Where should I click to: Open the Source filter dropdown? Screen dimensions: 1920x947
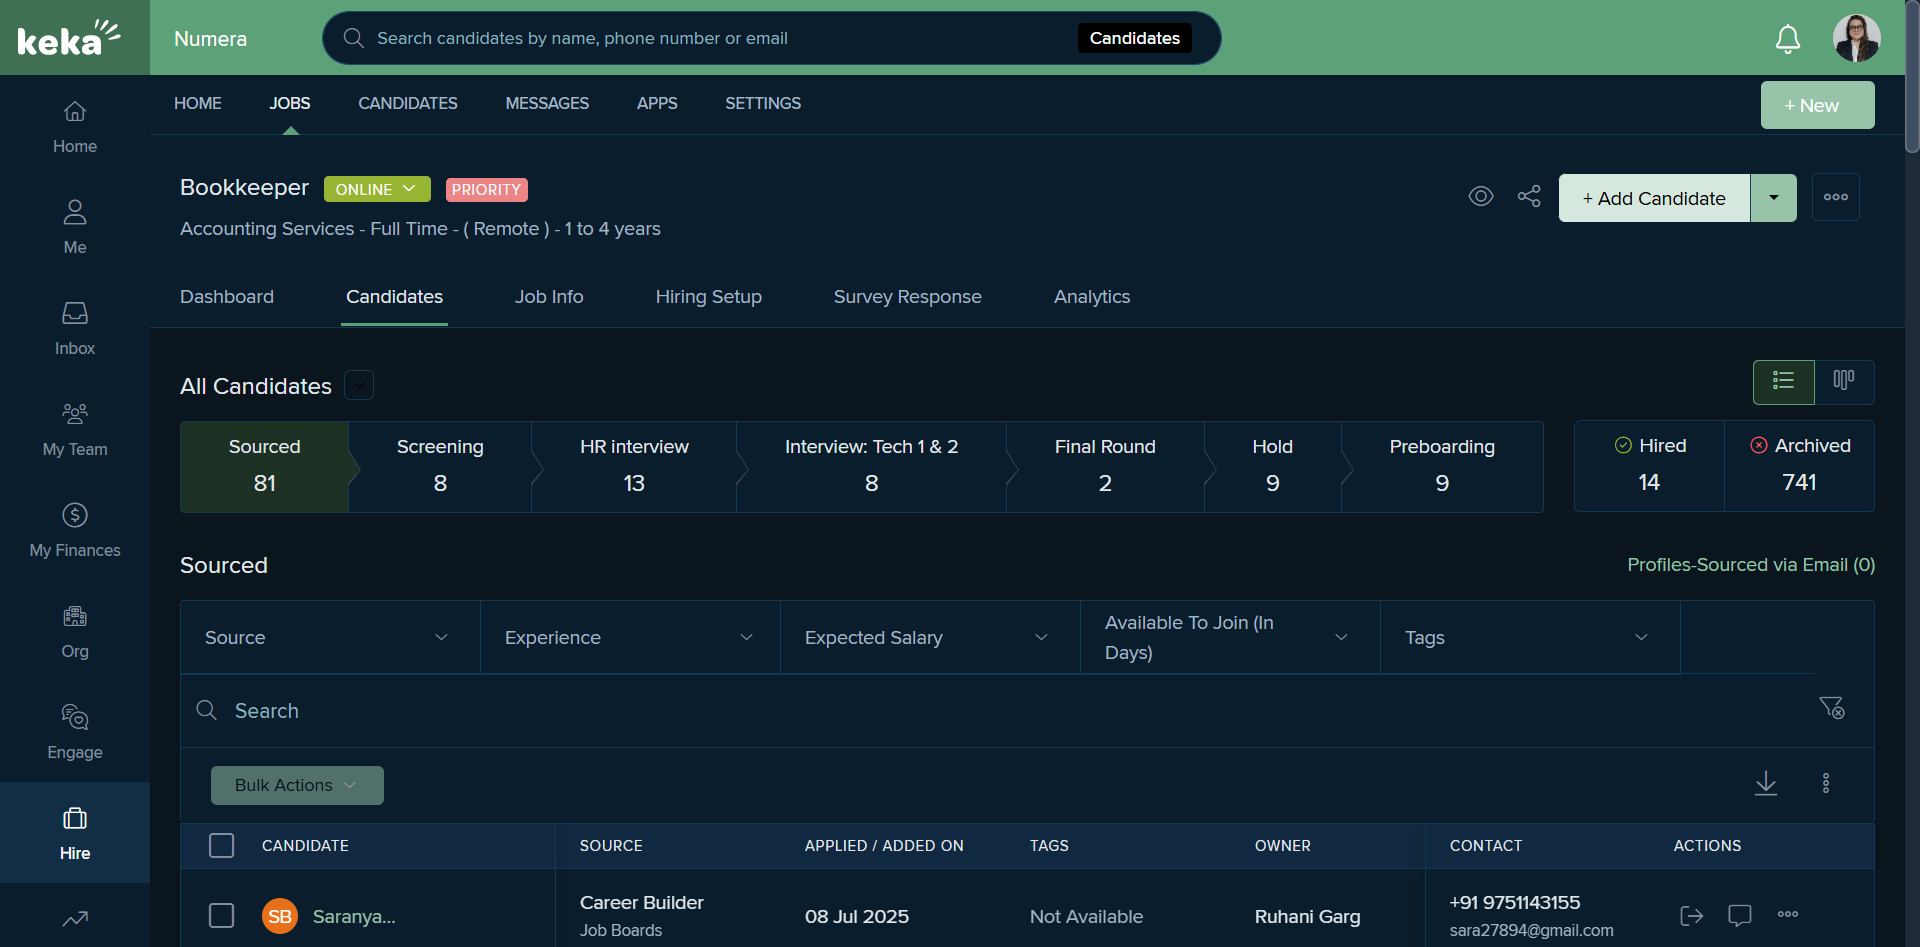(x=330, y=637)
